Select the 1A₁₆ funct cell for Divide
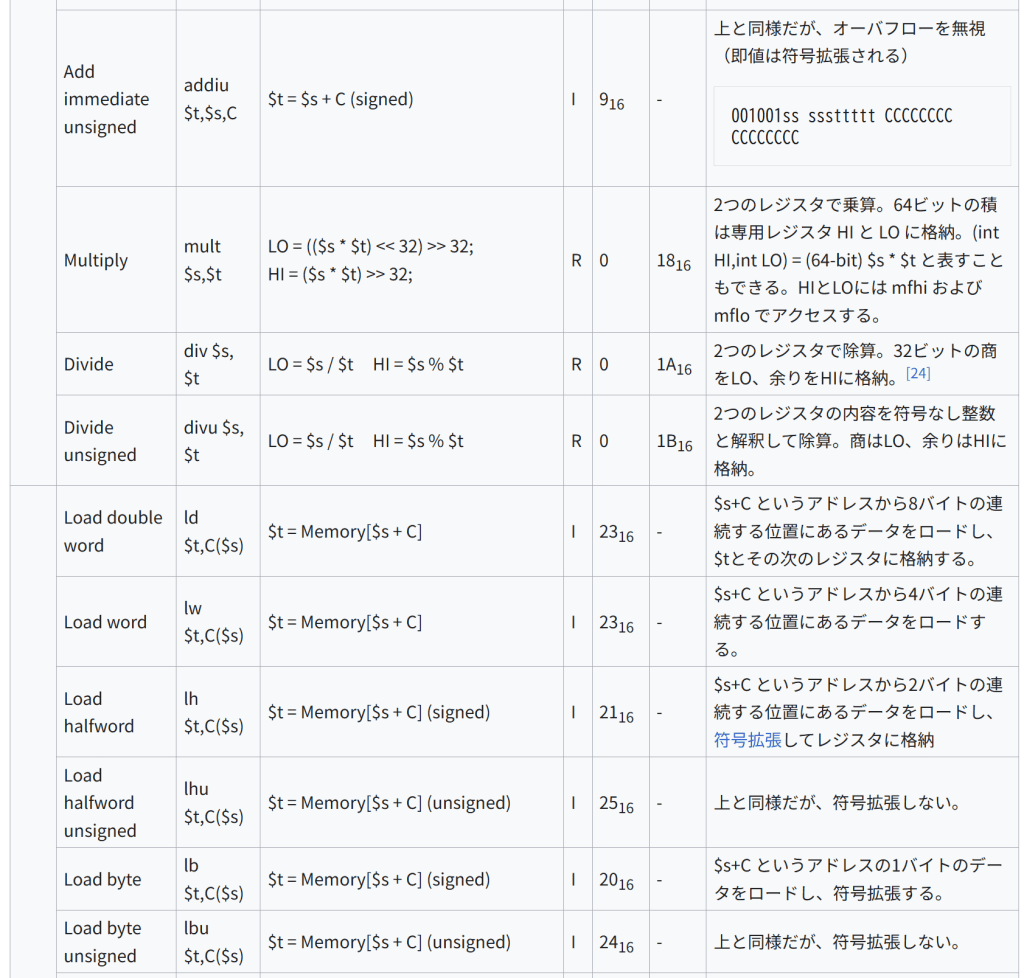The image size is (1024, 978). point(673,365)
